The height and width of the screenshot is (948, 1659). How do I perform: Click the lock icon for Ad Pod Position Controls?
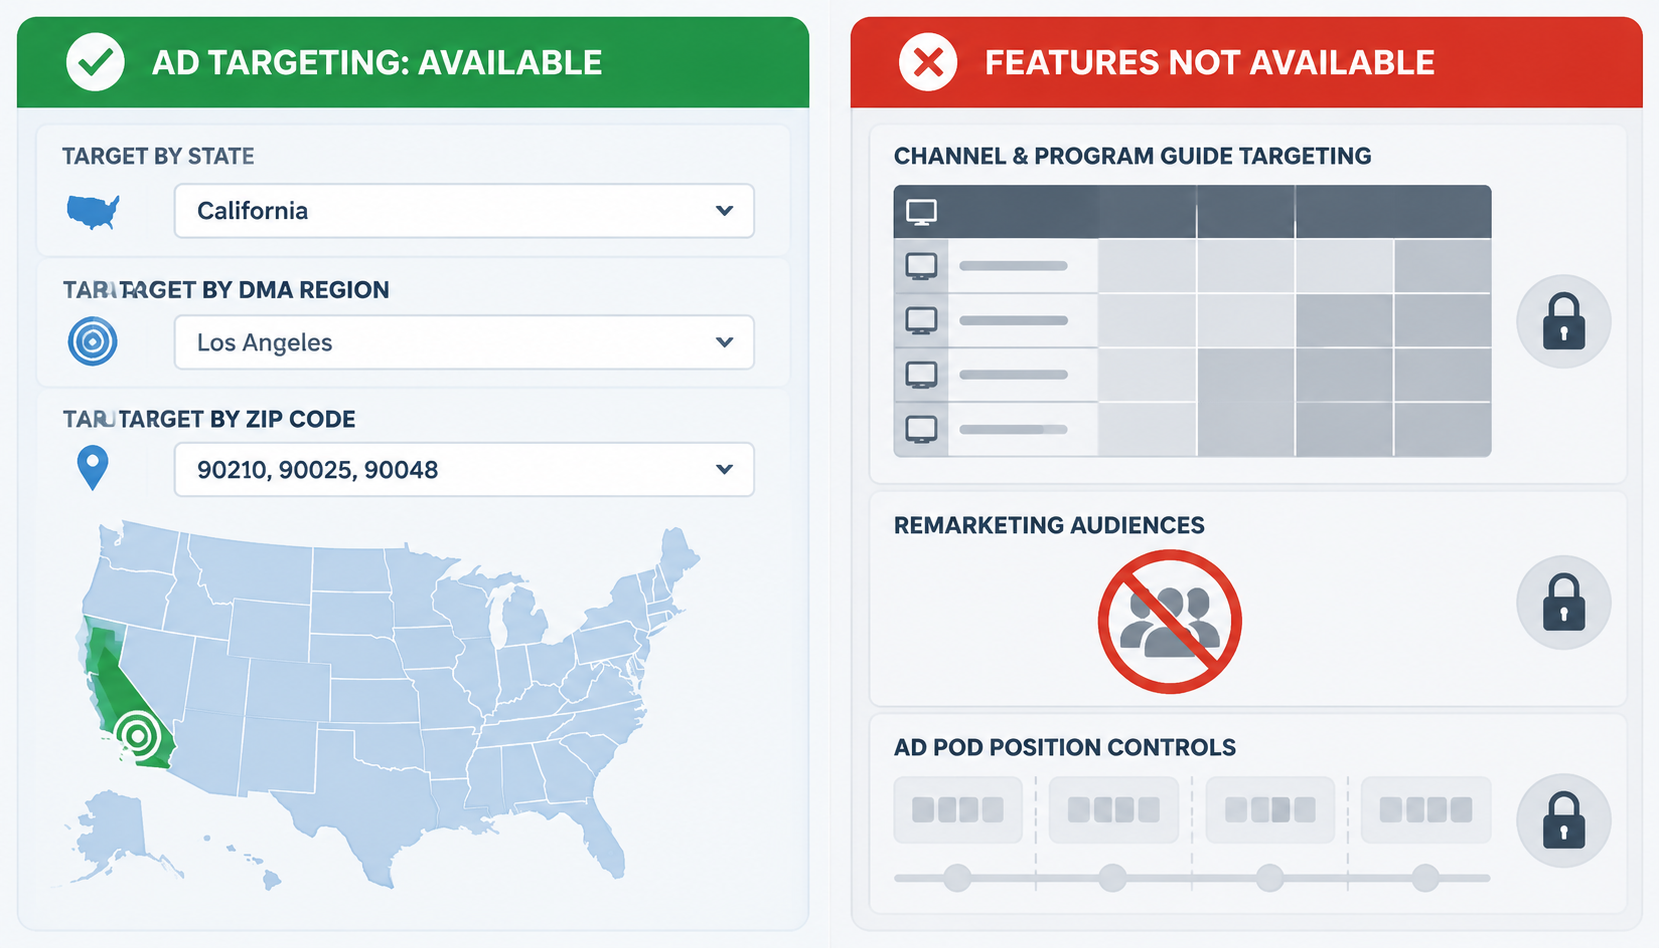coord(1563,820)
